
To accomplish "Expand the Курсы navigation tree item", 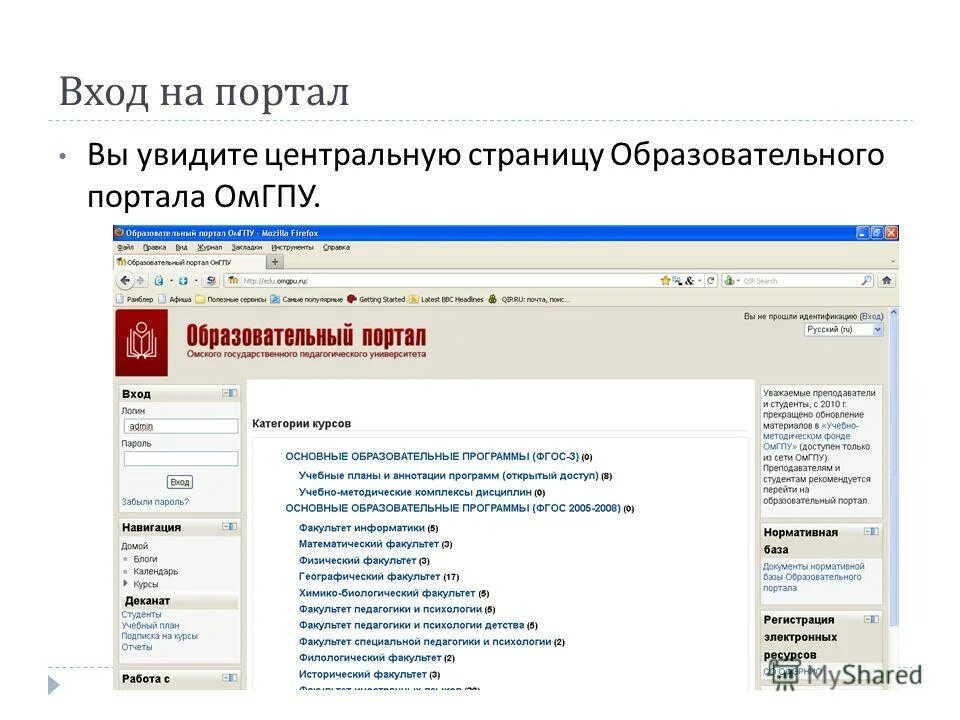I will tap(126, 583).
